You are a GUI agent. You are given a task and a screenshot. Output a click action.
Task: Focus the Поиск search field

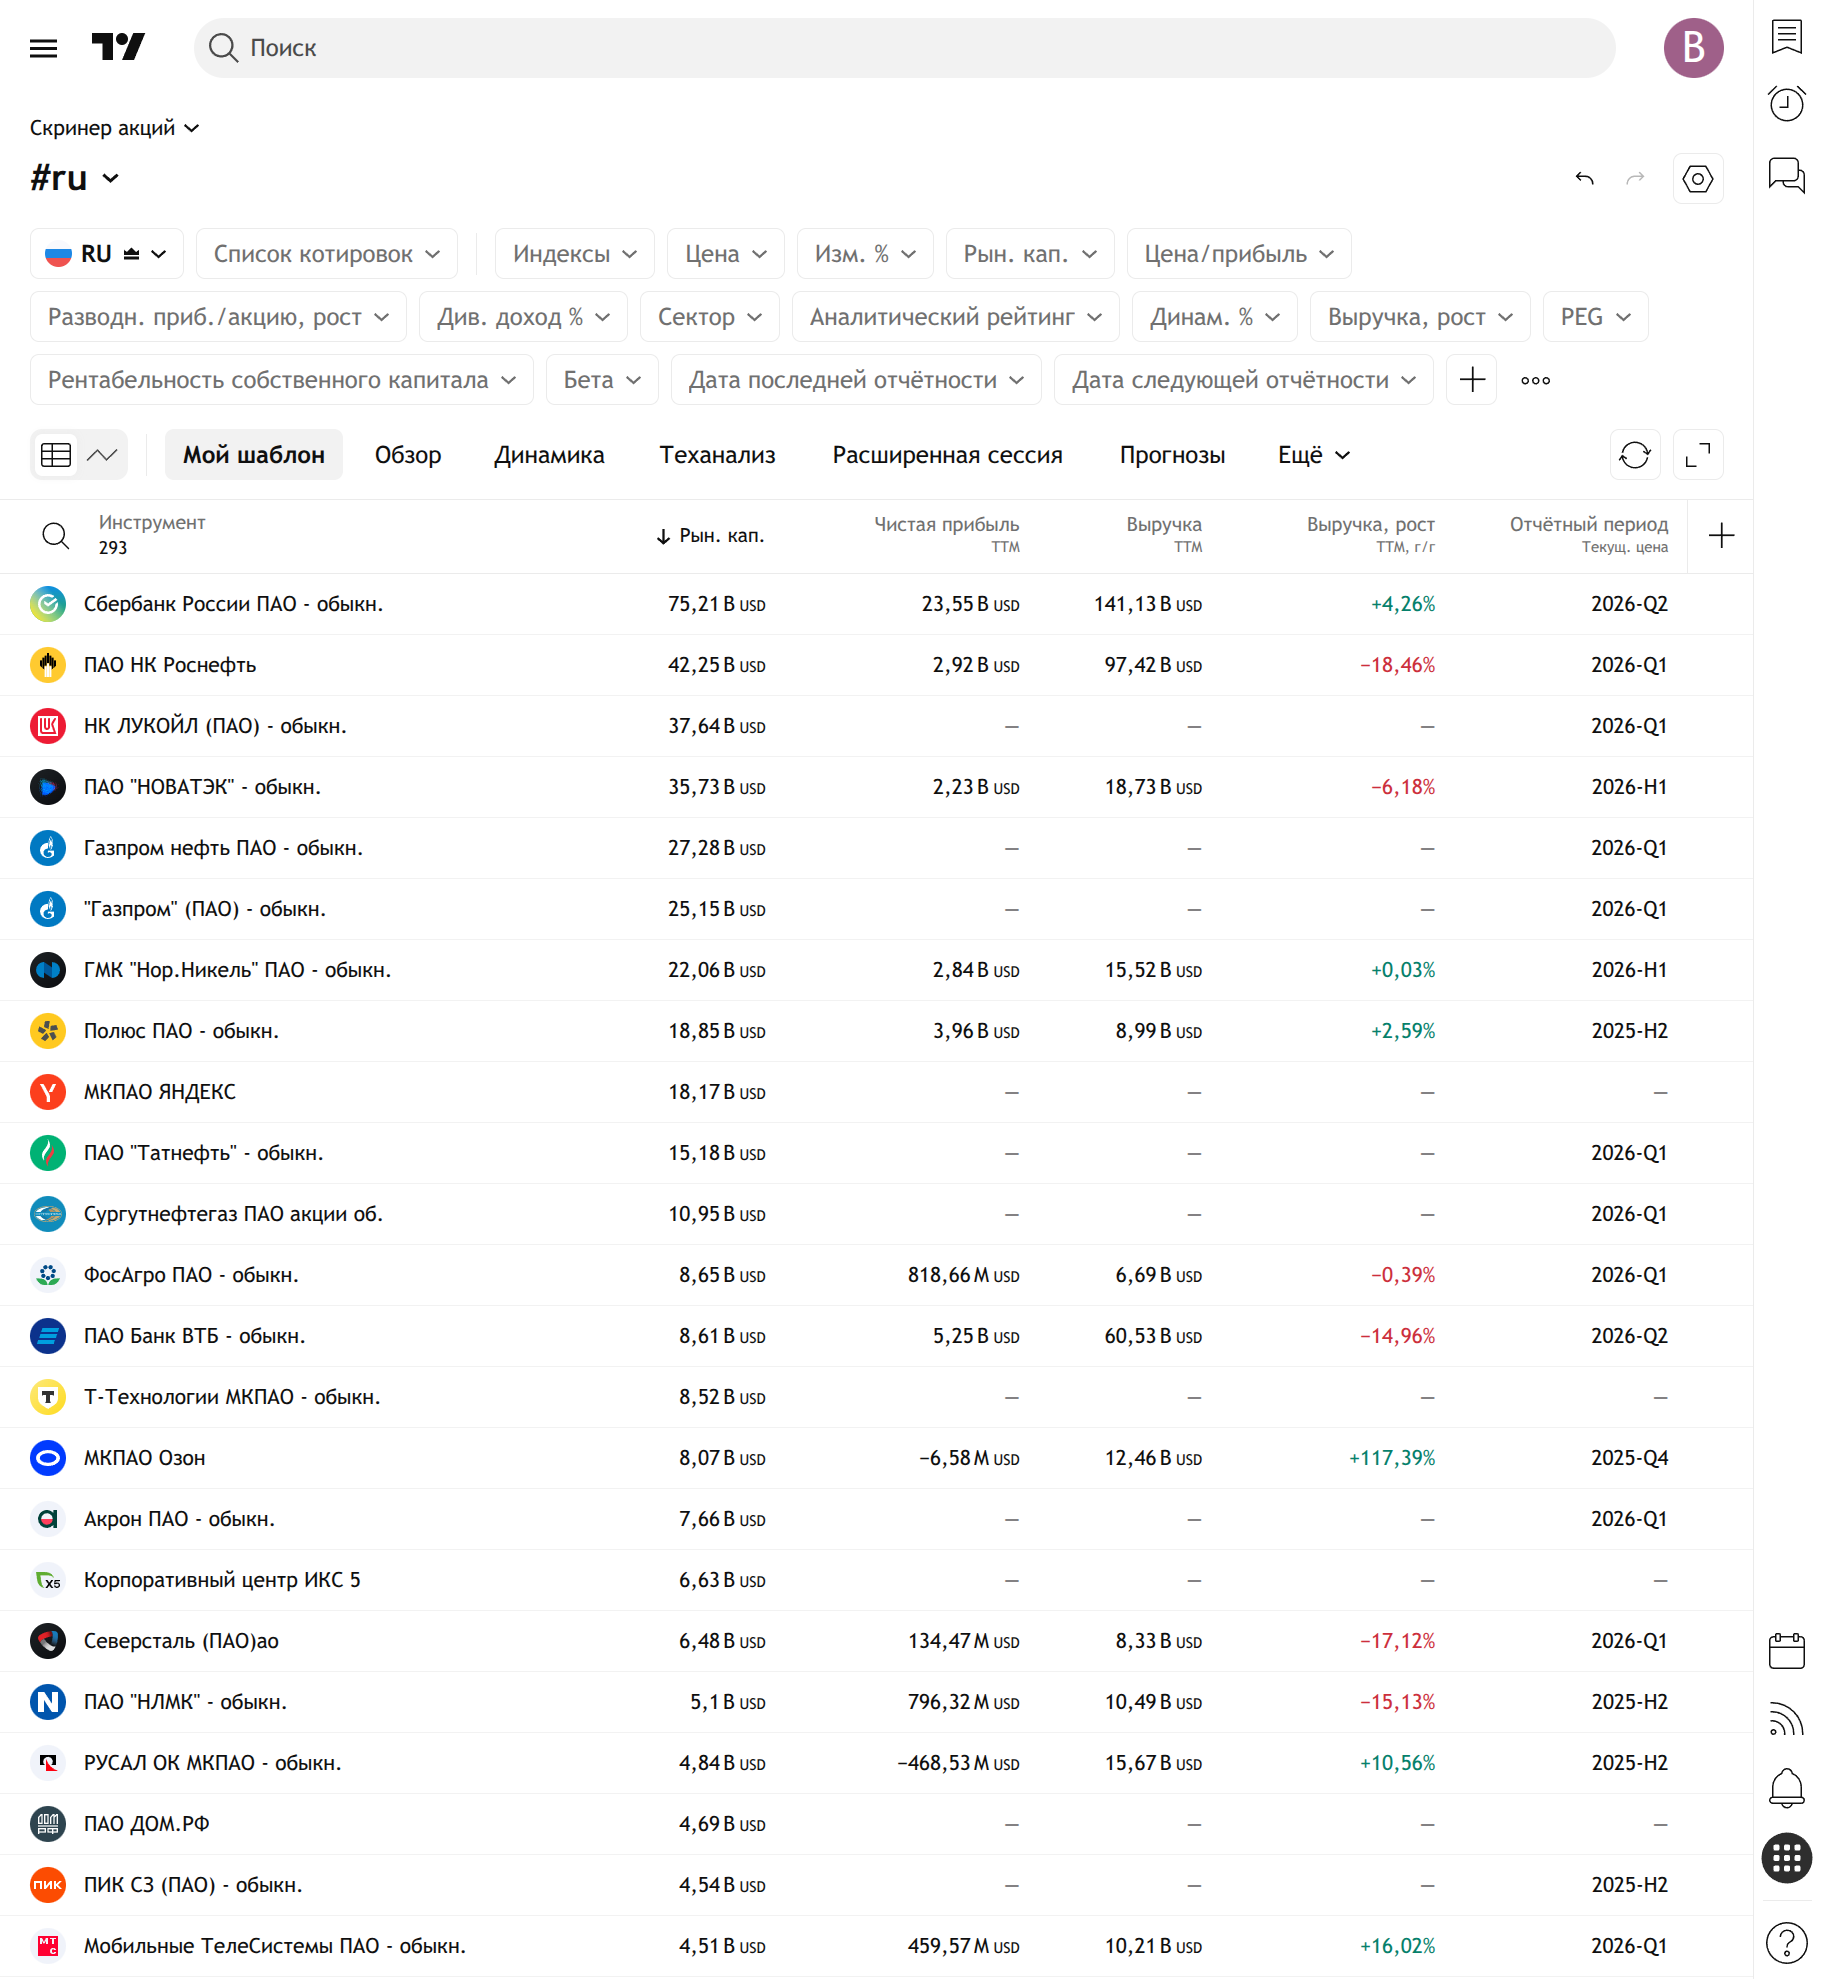[x=904, y=48]
